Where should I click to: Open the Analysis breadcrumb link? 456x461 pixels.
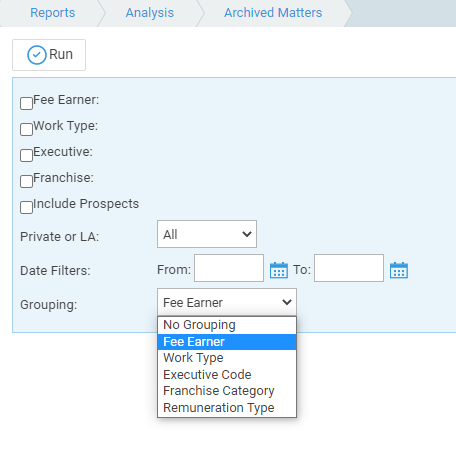150,13
